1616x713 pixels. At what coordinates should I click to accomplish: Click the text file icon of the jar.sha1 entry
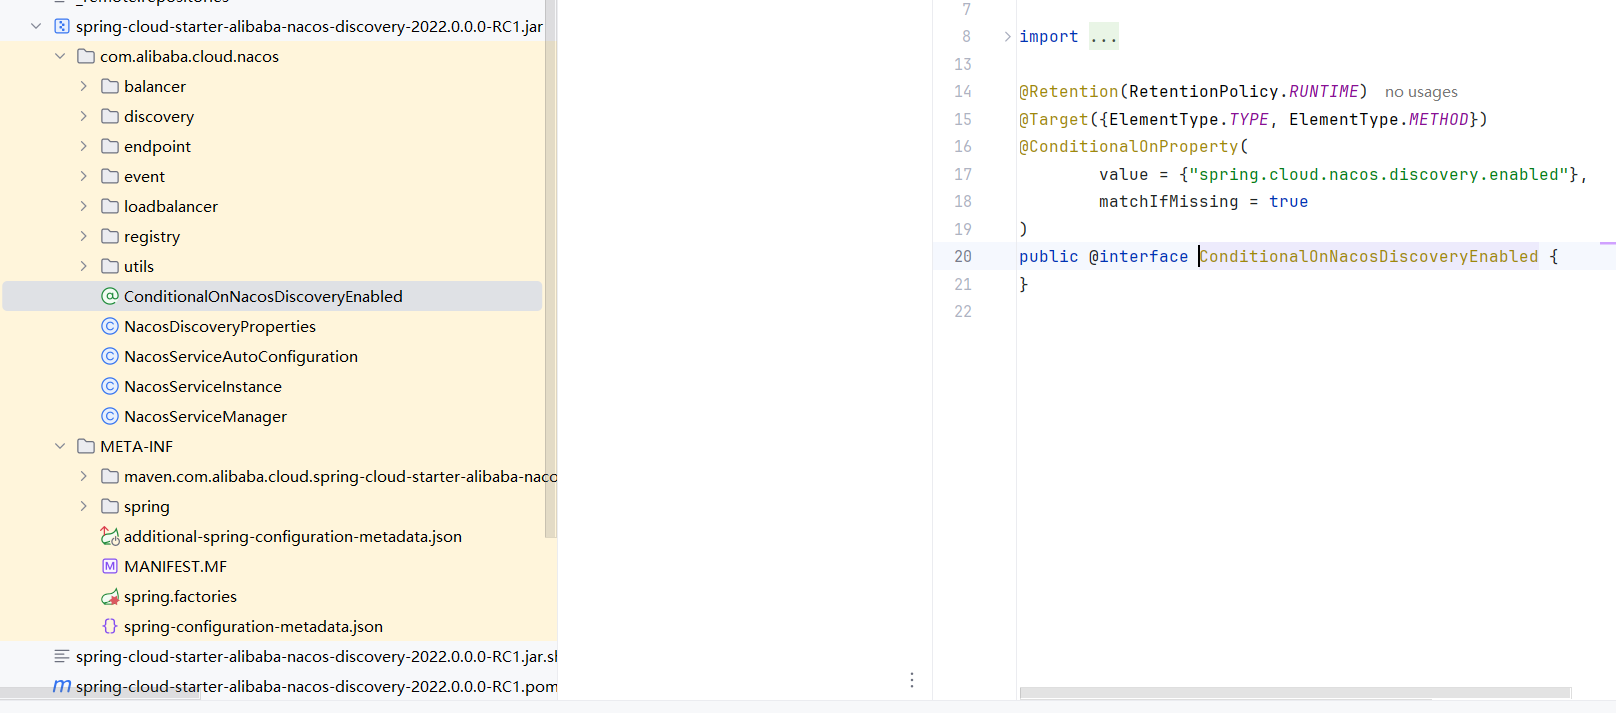[62, 656]
